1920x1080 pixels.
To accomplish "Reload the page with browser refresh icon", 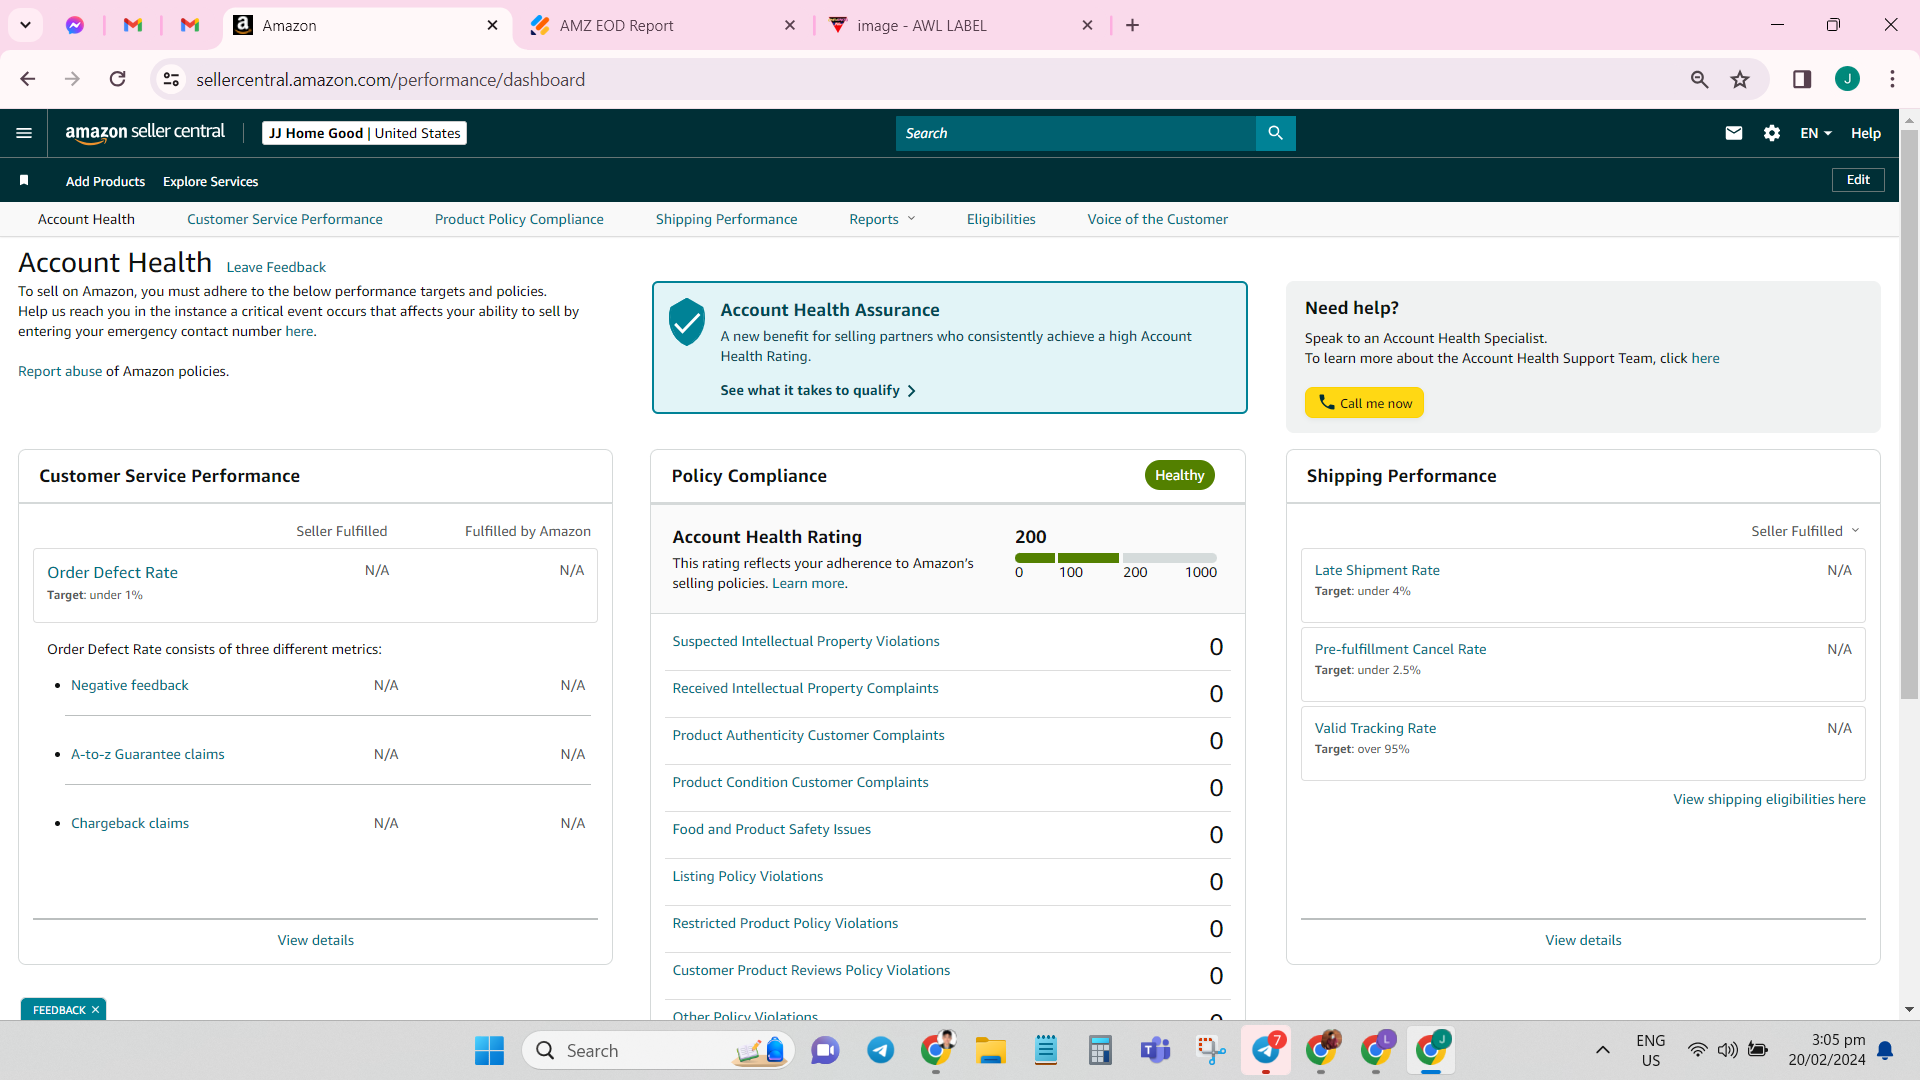I will (x=118, y=79).
